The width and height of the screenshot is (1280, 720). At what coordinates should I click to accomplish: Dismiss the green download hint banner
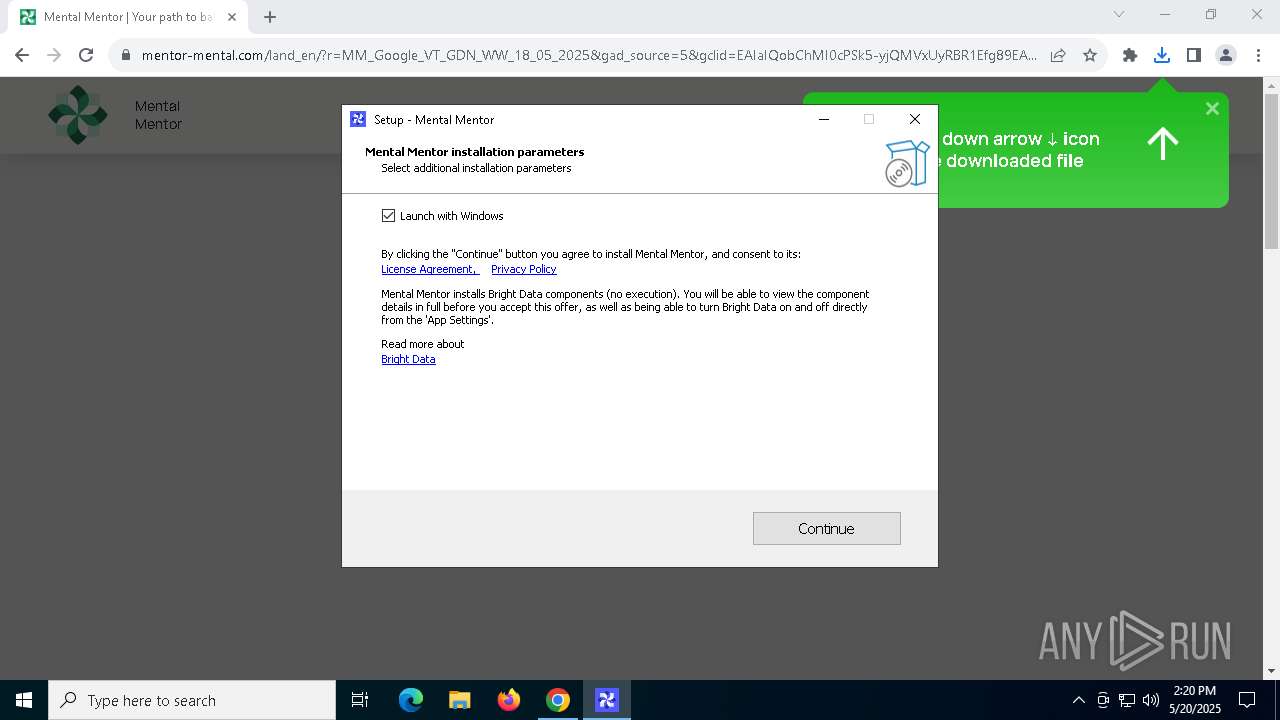tap(1212, 108)
